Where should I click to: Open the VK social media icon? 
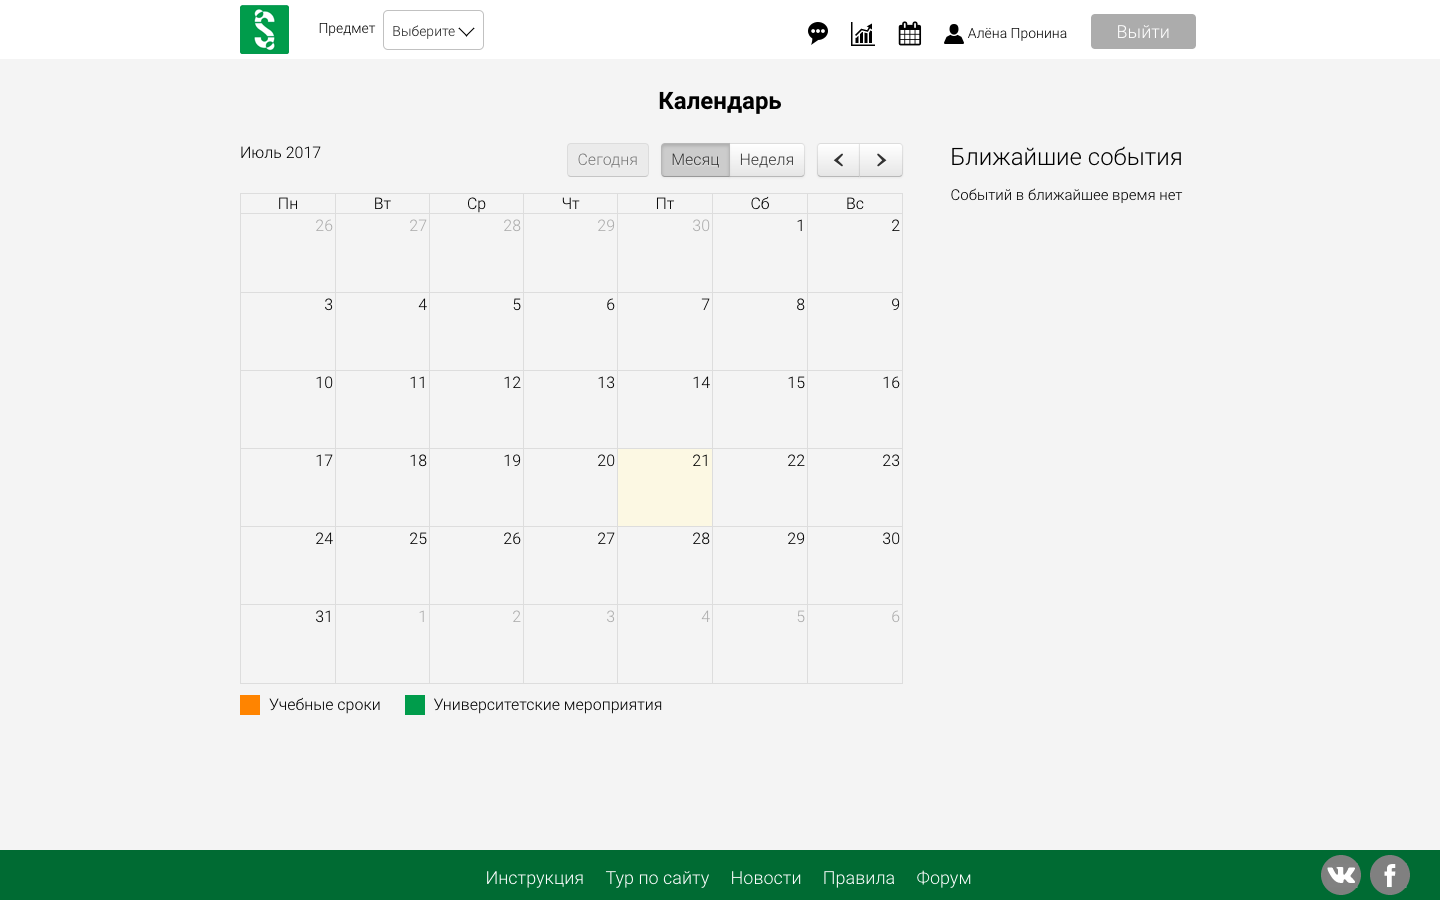coord(1340,874)
